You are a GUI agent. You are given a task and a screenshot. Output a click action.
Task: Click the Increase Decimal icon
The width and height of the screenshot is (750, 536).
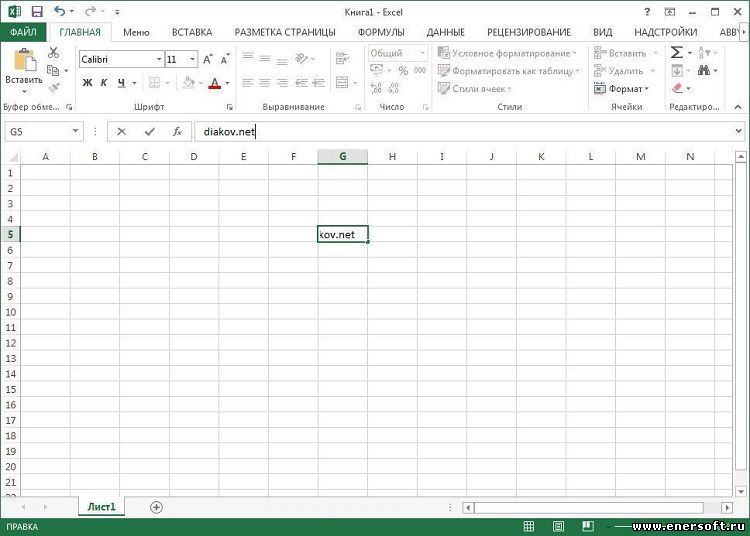tap(376, 88)
